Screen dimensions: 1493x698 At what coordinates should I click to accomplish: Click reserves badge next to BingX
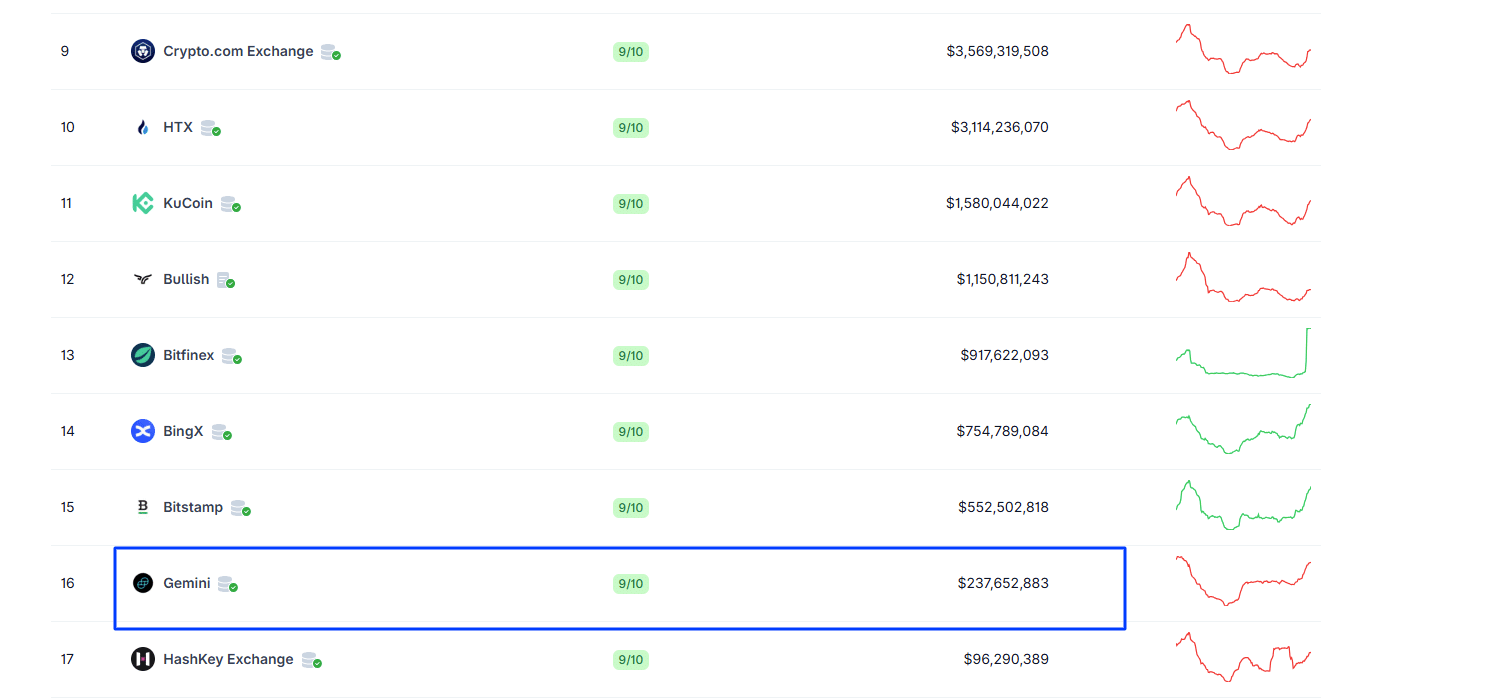[222, 432]
